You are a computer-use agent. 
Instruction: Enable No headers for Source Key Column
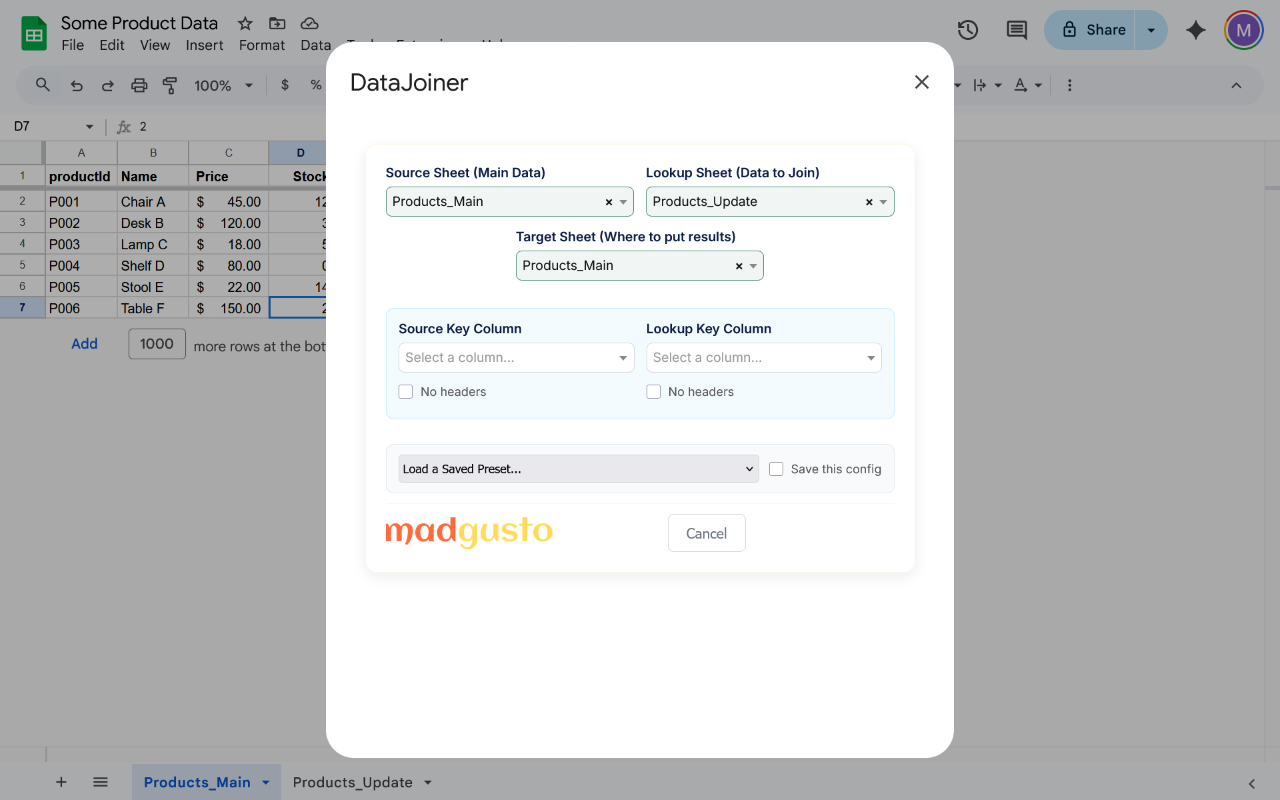point(405,391)
